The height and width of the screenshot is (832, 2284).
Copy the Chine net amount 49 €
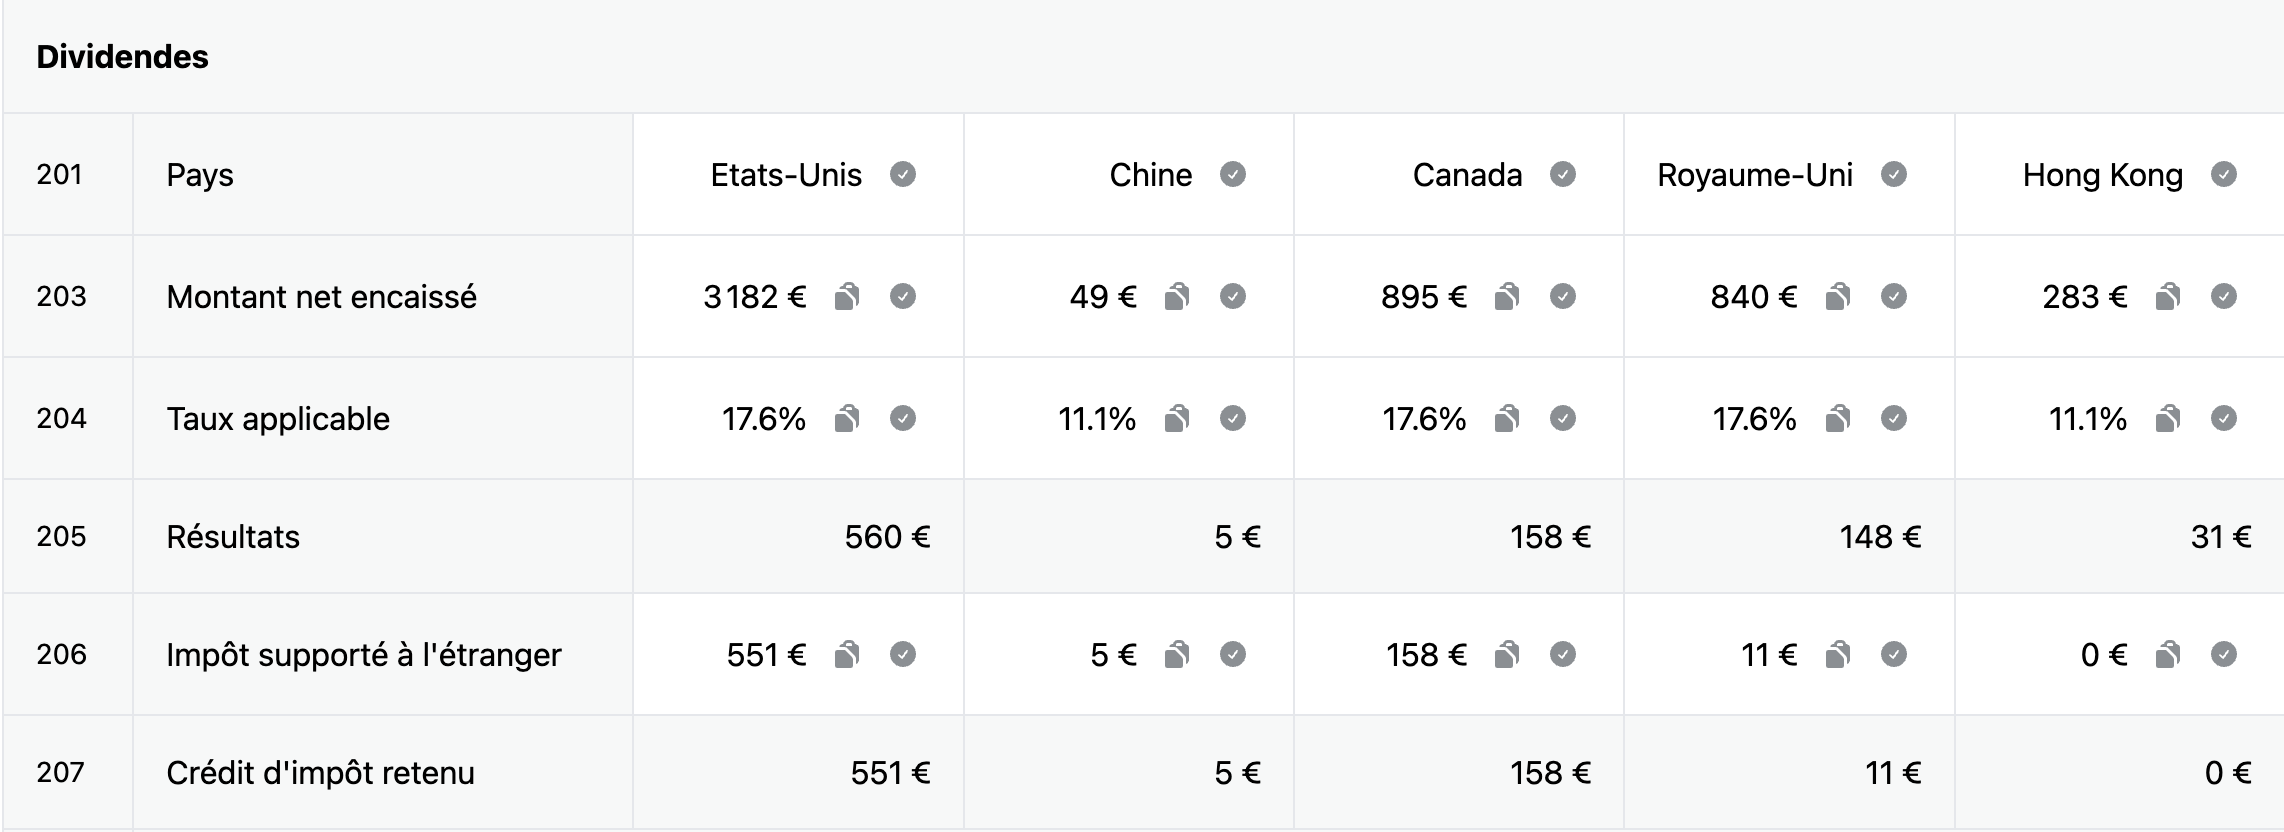tap(1177, 297)
